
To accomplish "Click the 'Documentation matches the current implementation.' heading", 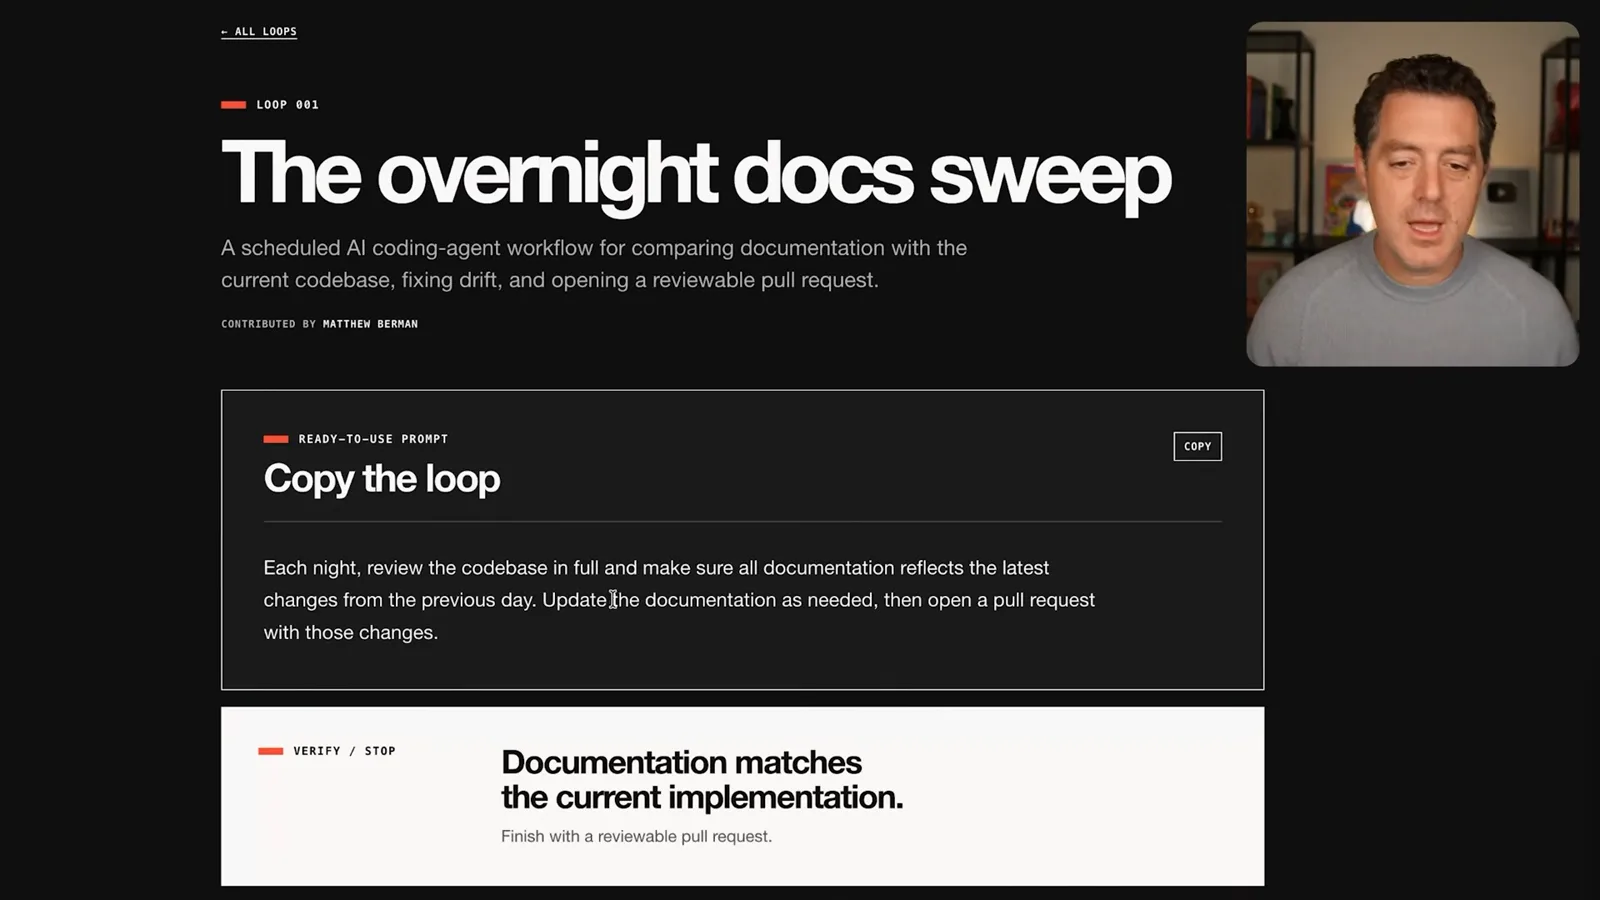I will (x=702, y=779).
